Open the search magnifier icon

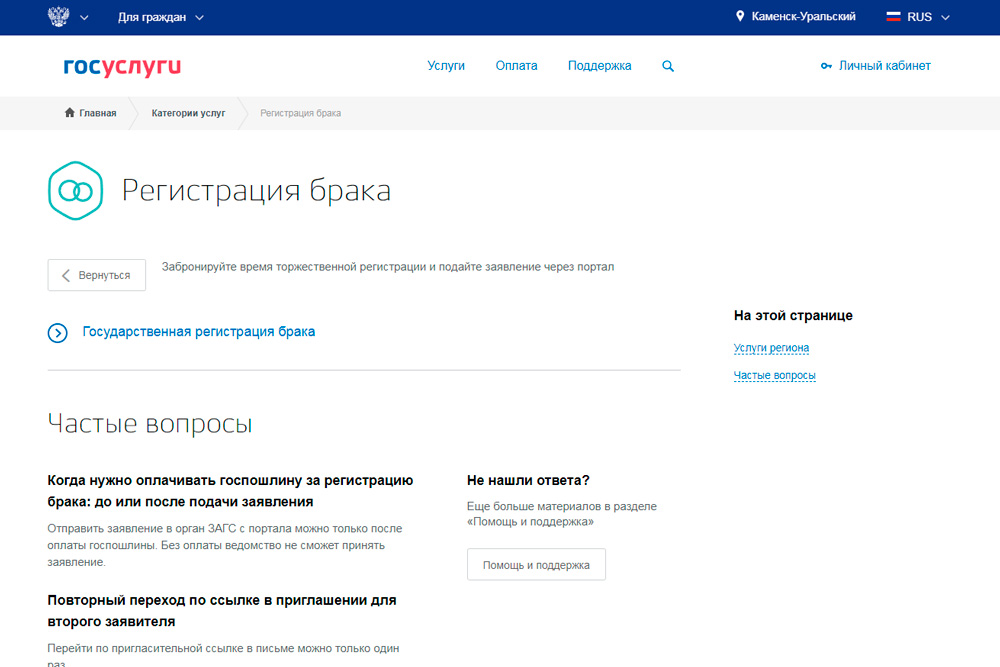point(667,65)
